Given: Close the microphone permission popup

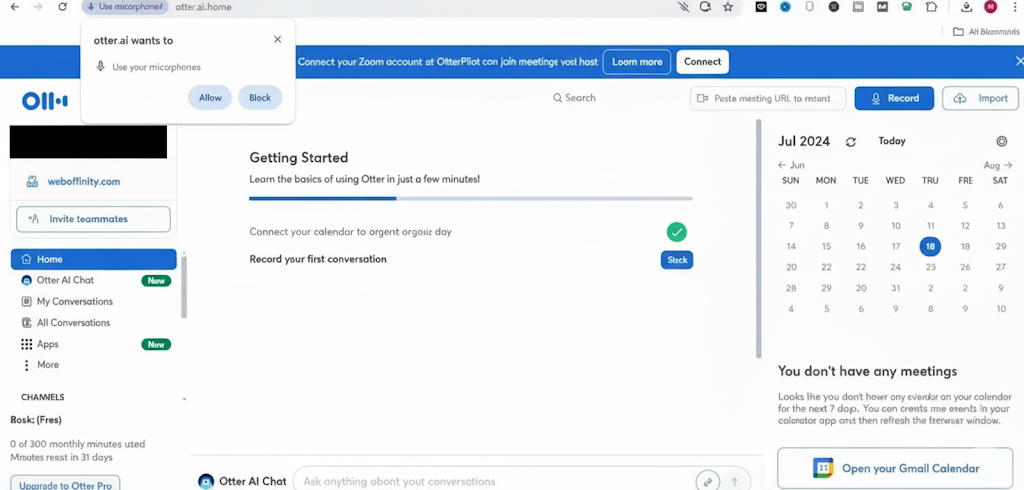Looking at the screenshot, I should point(277,40).
